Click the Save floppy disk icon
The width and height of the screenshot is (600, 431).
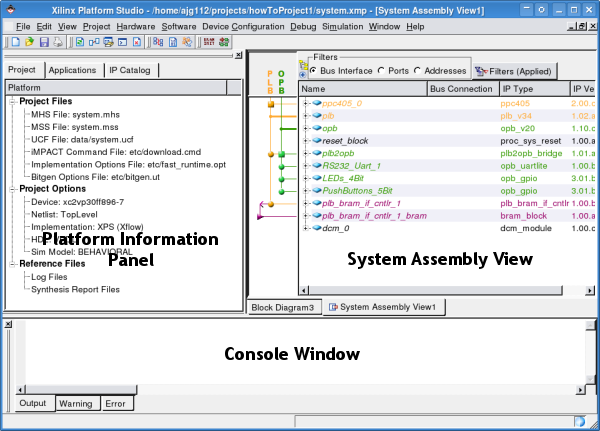pyautogui.click(x=44, y=42)
